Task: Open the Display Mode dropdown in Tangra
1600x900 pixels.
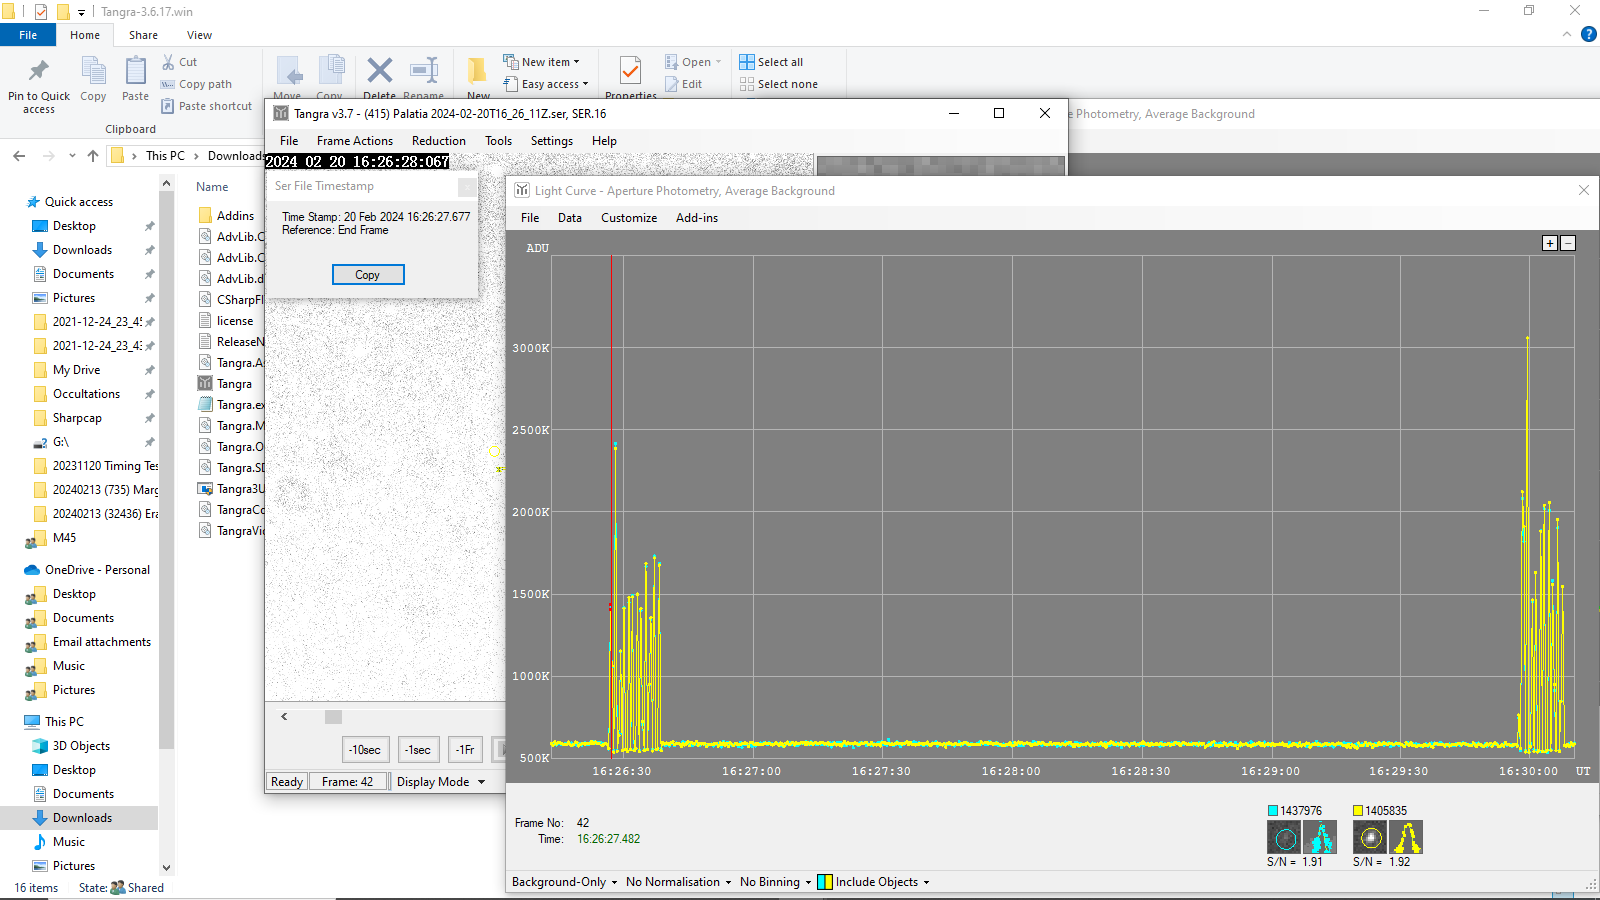Action: 441,782
